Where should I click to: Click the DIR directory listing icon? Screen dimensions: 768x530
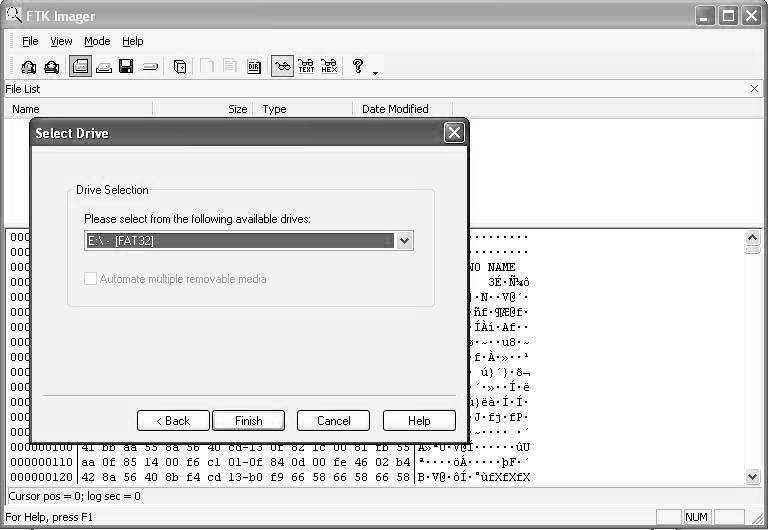[x=254, y=67]
